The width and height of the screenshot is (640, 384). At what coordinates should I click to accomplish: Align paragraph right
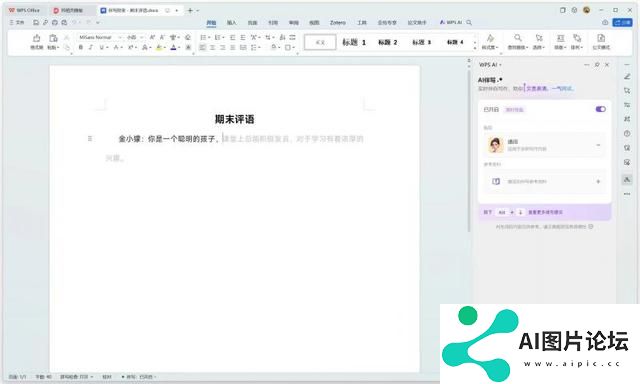[x=222, y=48]
